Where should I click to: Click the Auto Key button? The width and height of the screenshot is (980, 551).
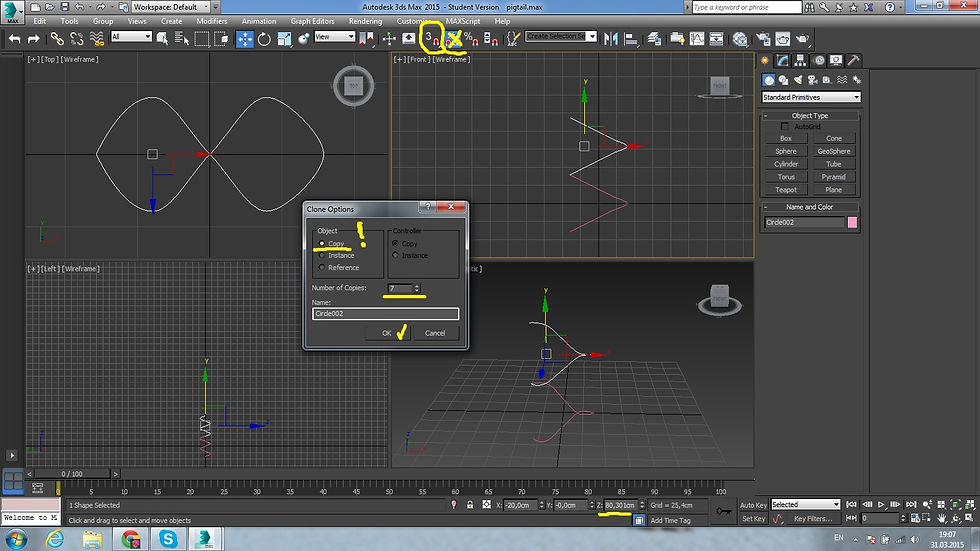753,505
